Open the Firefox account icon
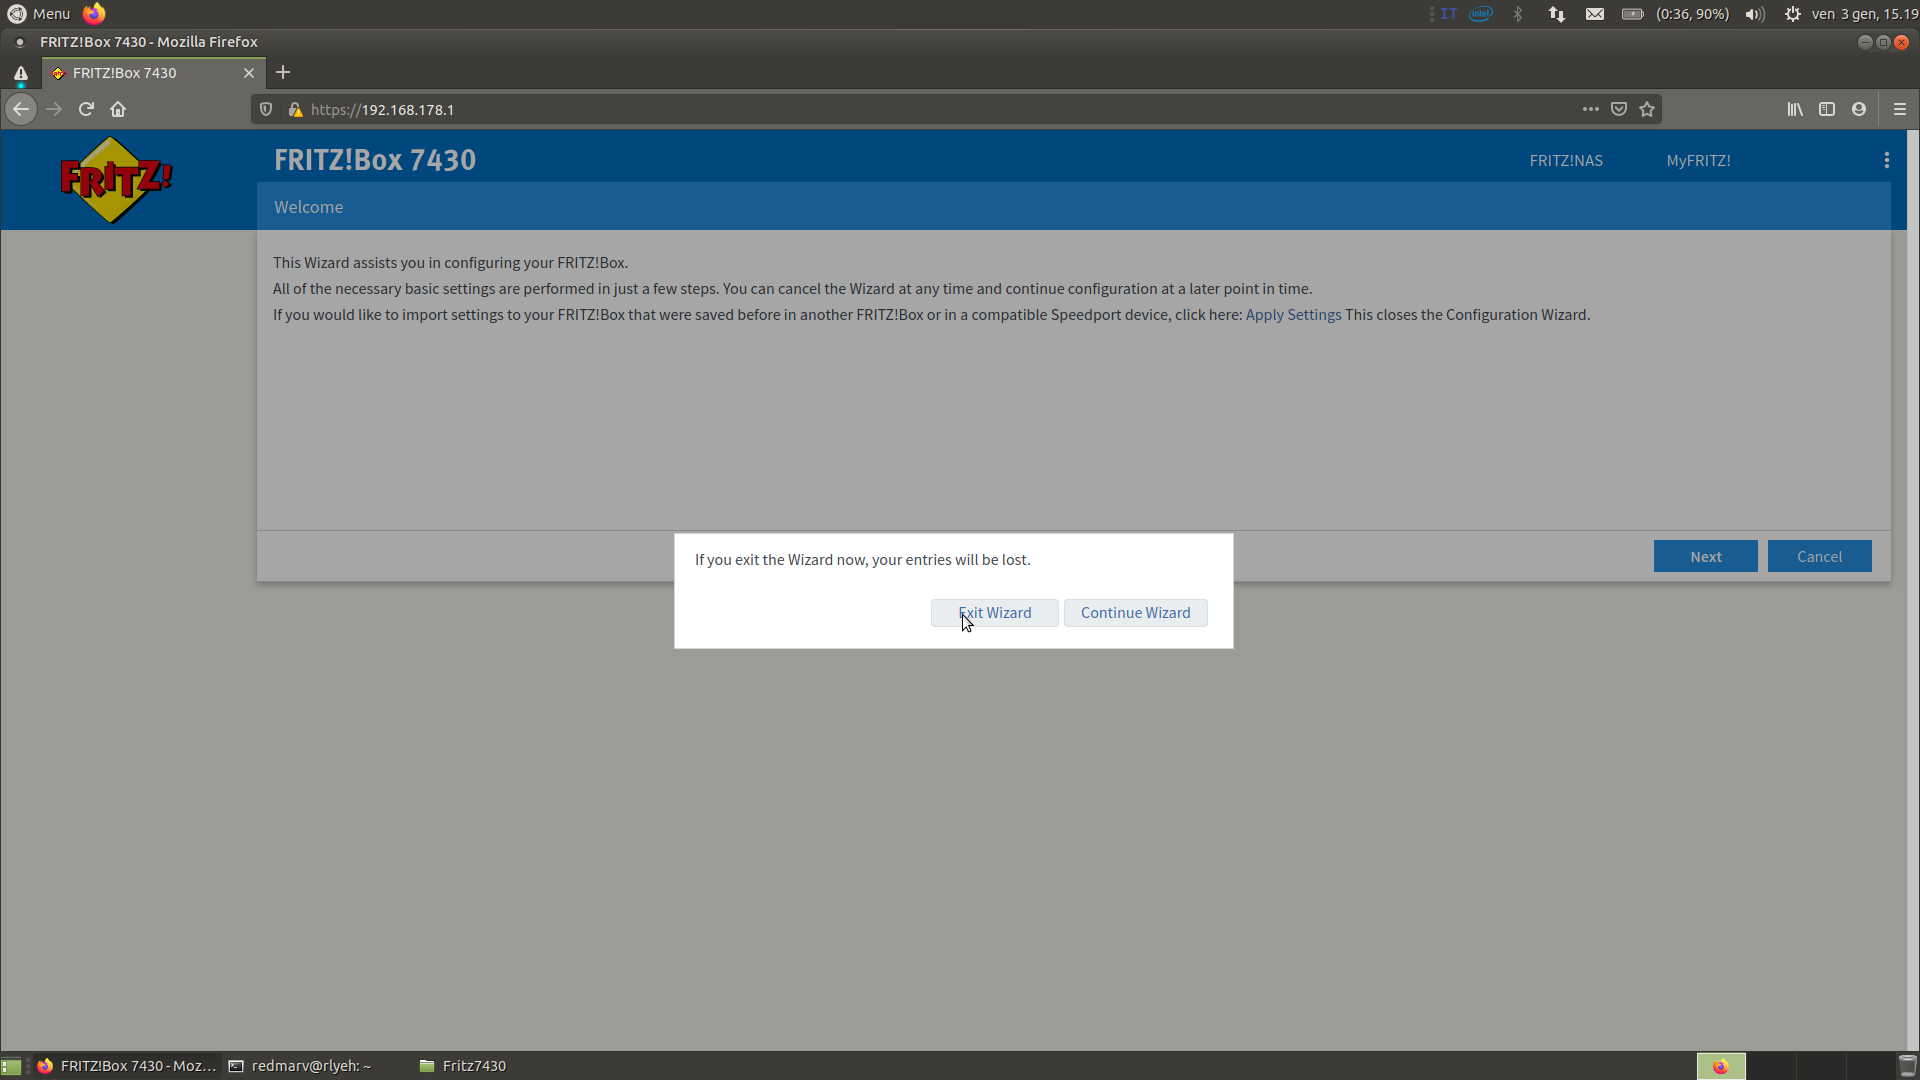Image resolution: width=1920 pixels, height=1080 pixels. (1859, 109)
